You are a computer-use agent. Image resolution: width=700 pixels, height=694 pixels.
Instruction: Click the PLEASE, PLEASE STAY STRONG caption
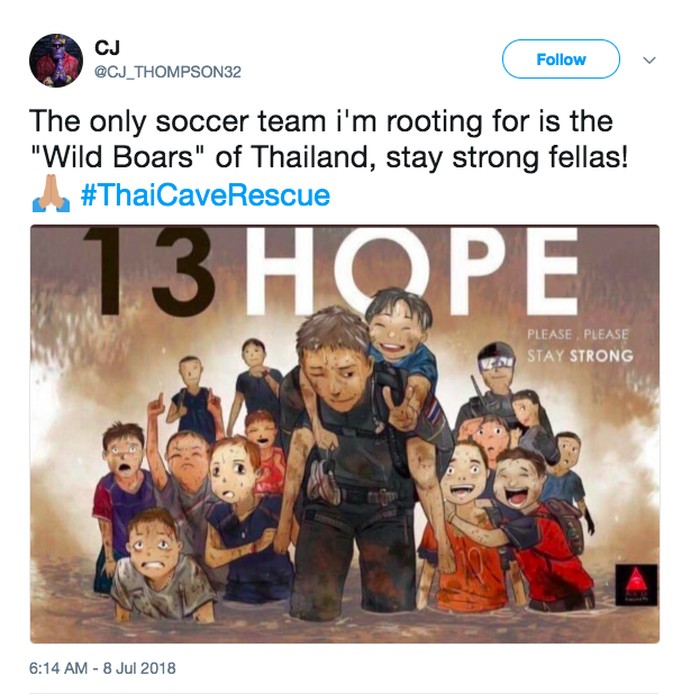click(579, 345)
